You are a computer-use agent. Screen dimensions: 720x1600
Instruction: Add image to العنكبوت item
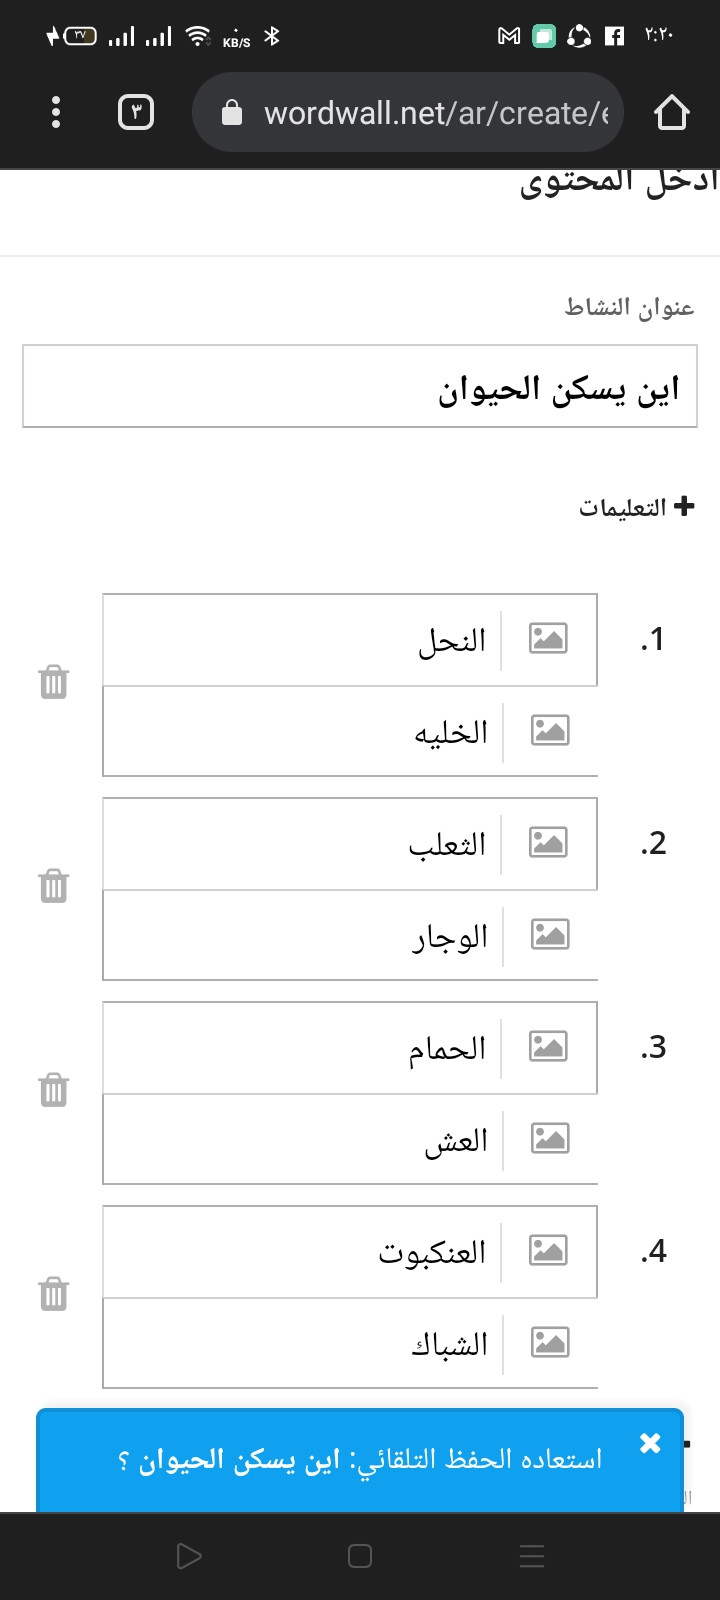pyautogui.click(x=548, y=1250)
